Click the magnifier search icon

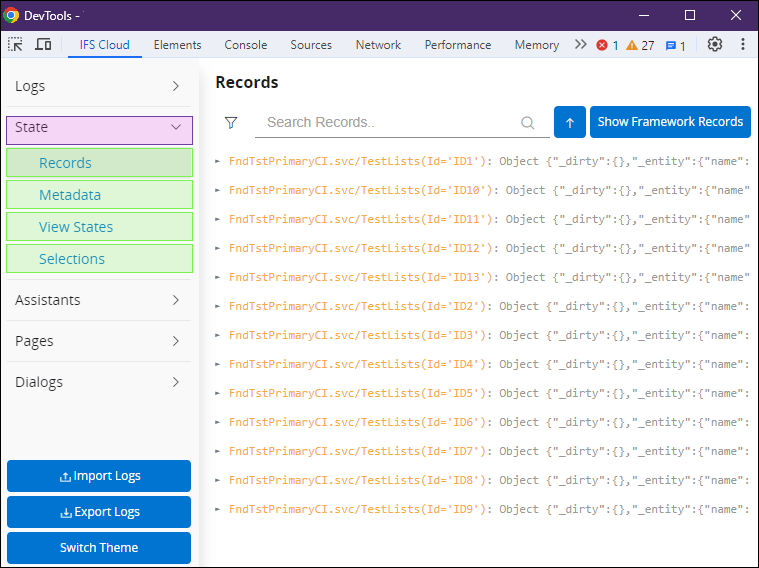pyautogui.click(x=527, y=123)
